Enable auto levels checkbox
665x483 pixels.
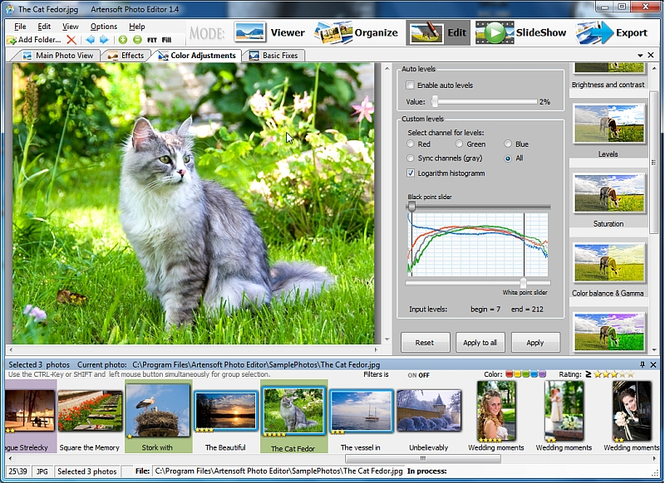(410, 85)
